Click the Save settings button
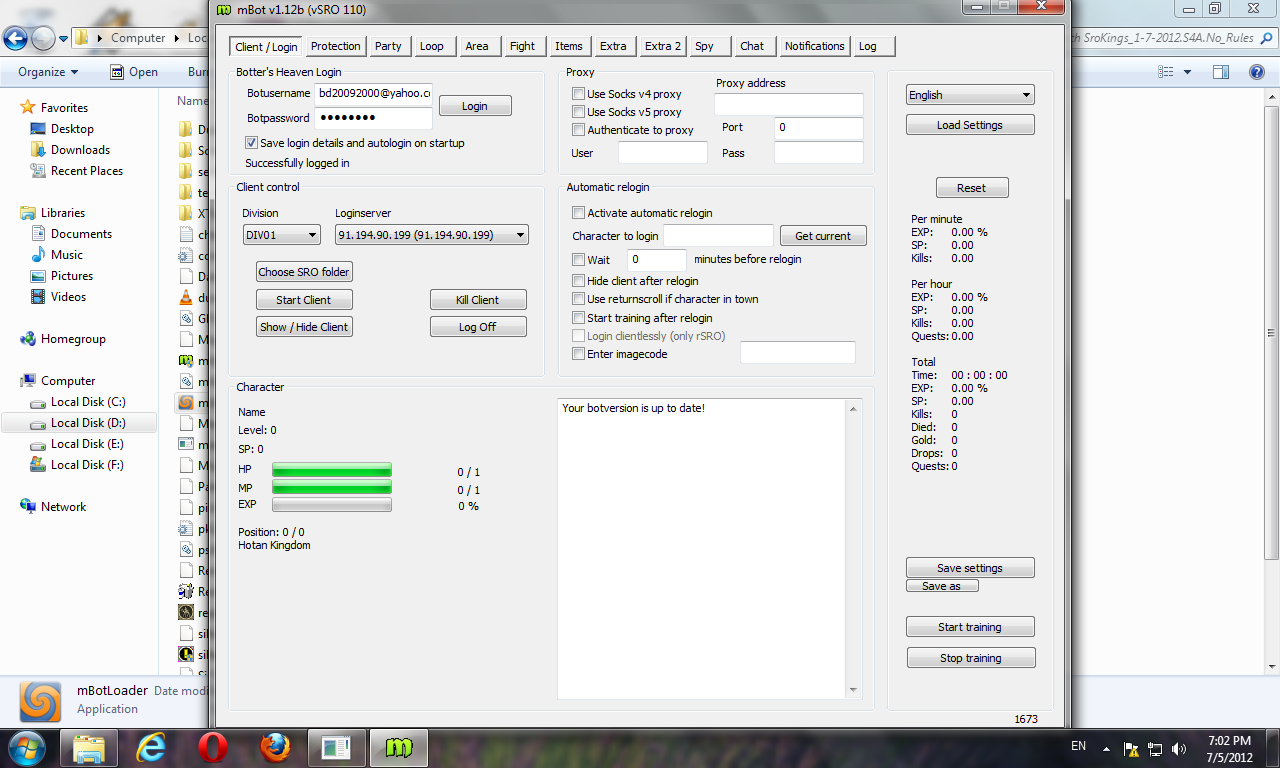The height and width of the screenshot is (768, 1280). tap(970, 568)
